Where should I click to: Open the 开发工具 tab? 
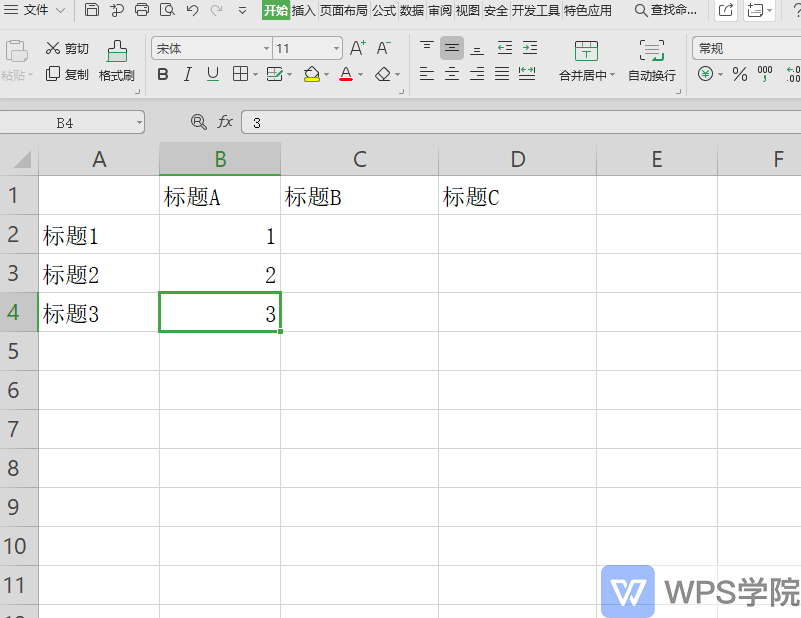535,10
